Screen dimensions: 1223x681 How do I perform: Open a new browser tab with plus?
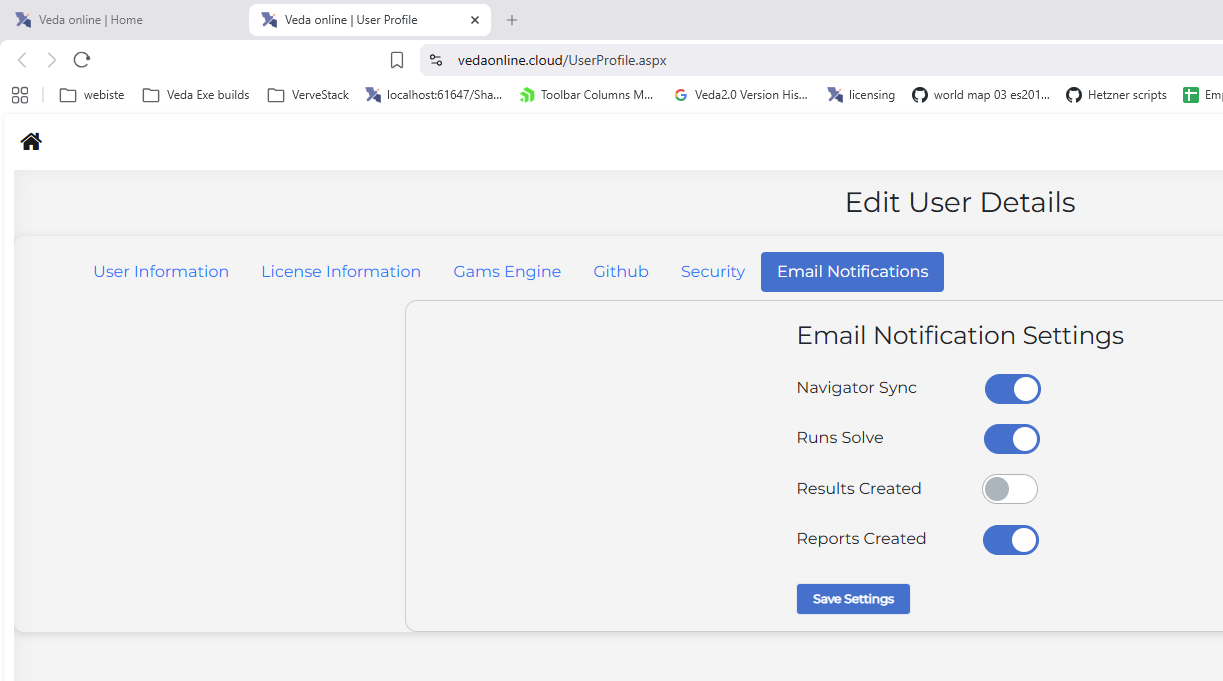click(512, 20)
